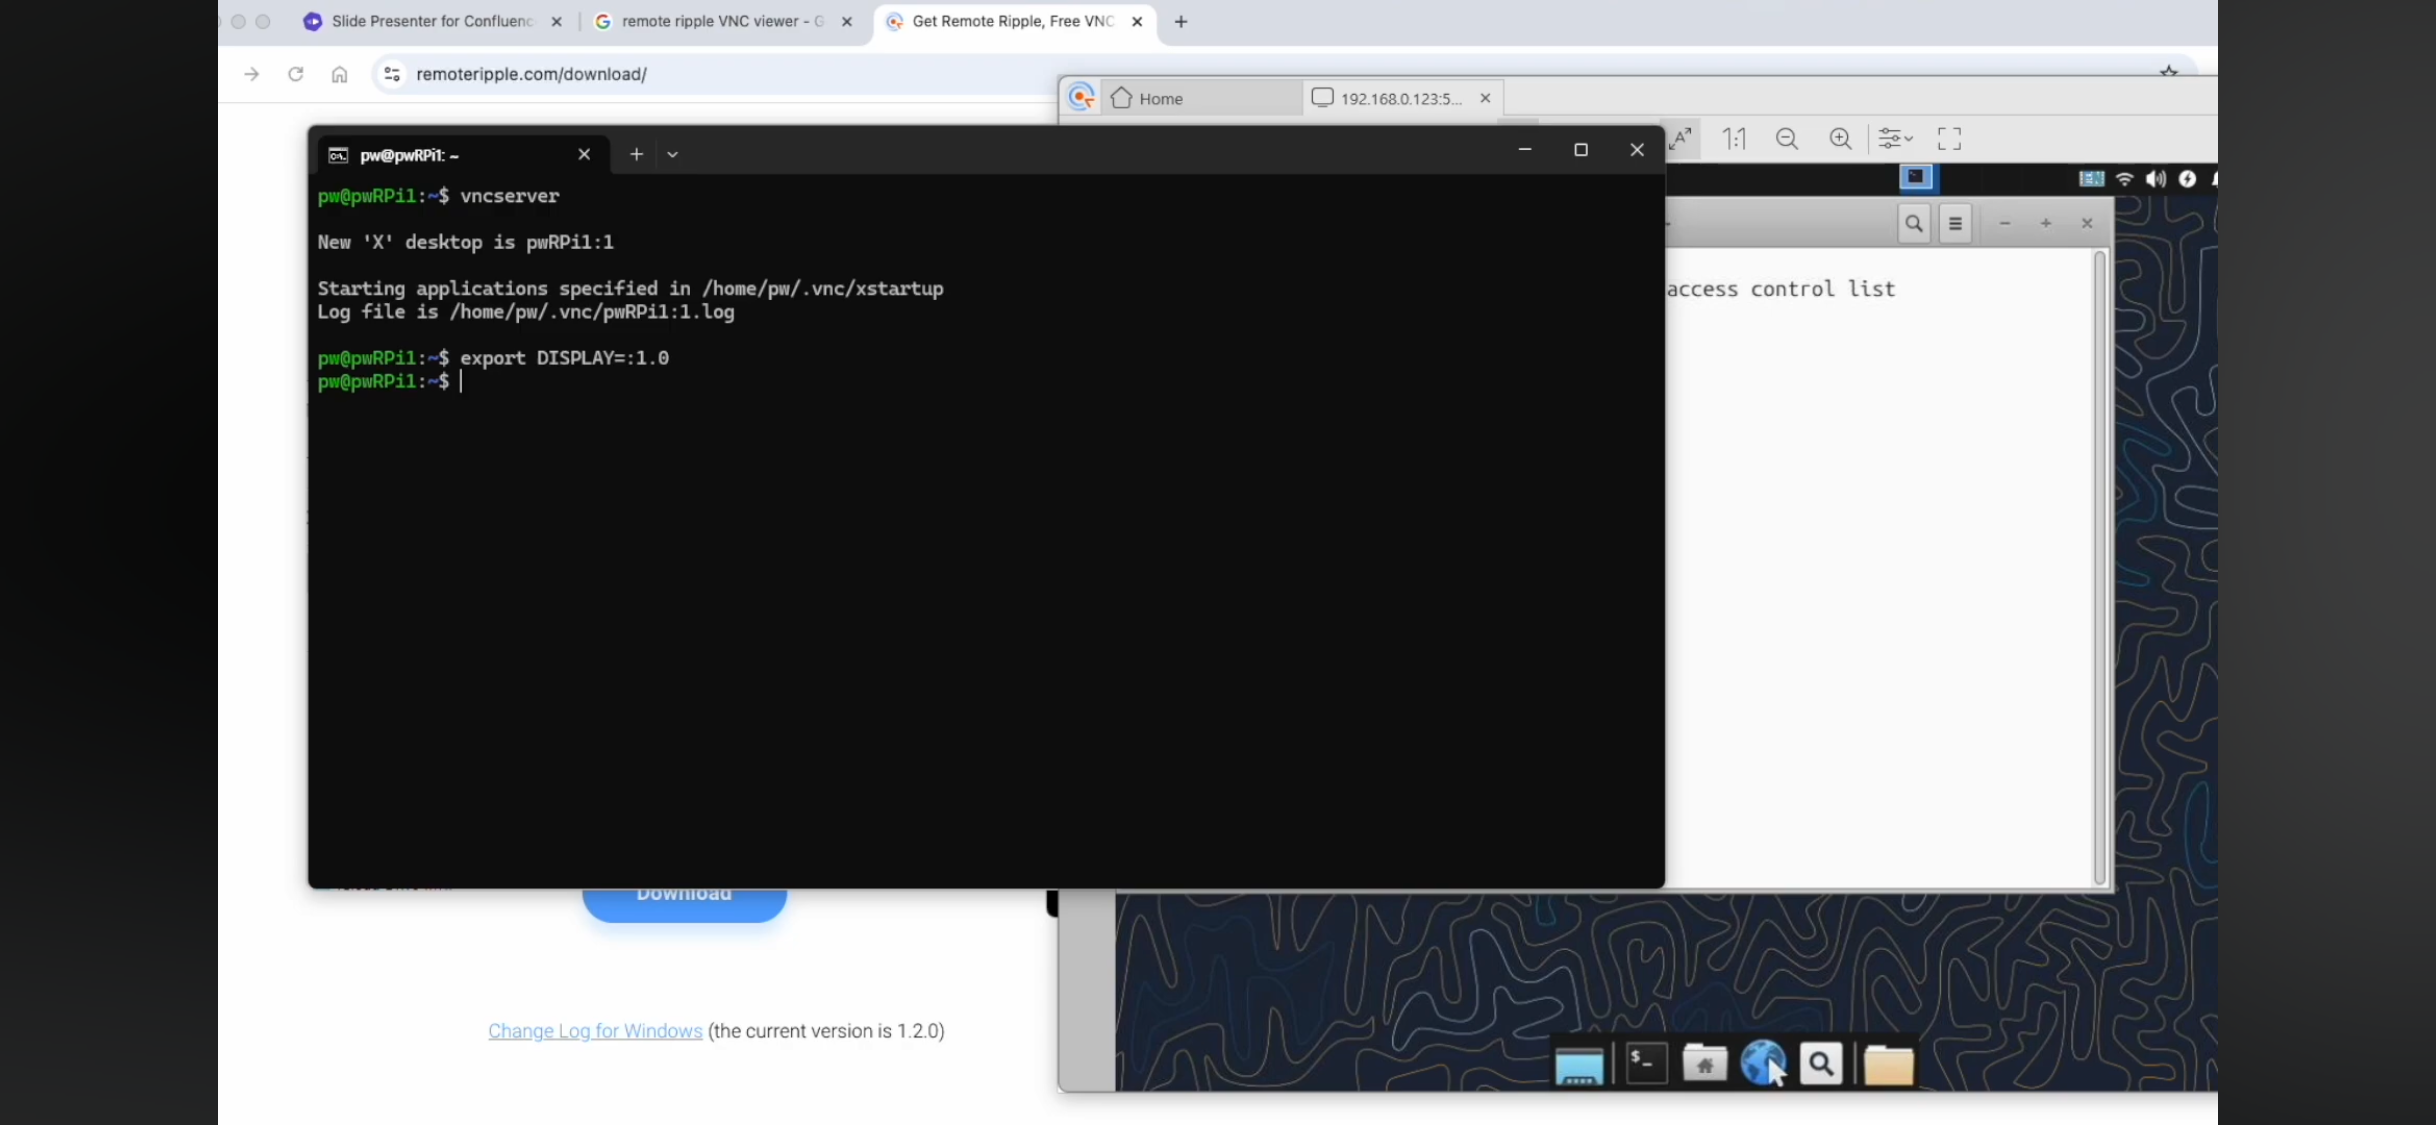Toggle auto-scale icon in viewer toolbar
2436x1125 pixels.
[1681, 138]
